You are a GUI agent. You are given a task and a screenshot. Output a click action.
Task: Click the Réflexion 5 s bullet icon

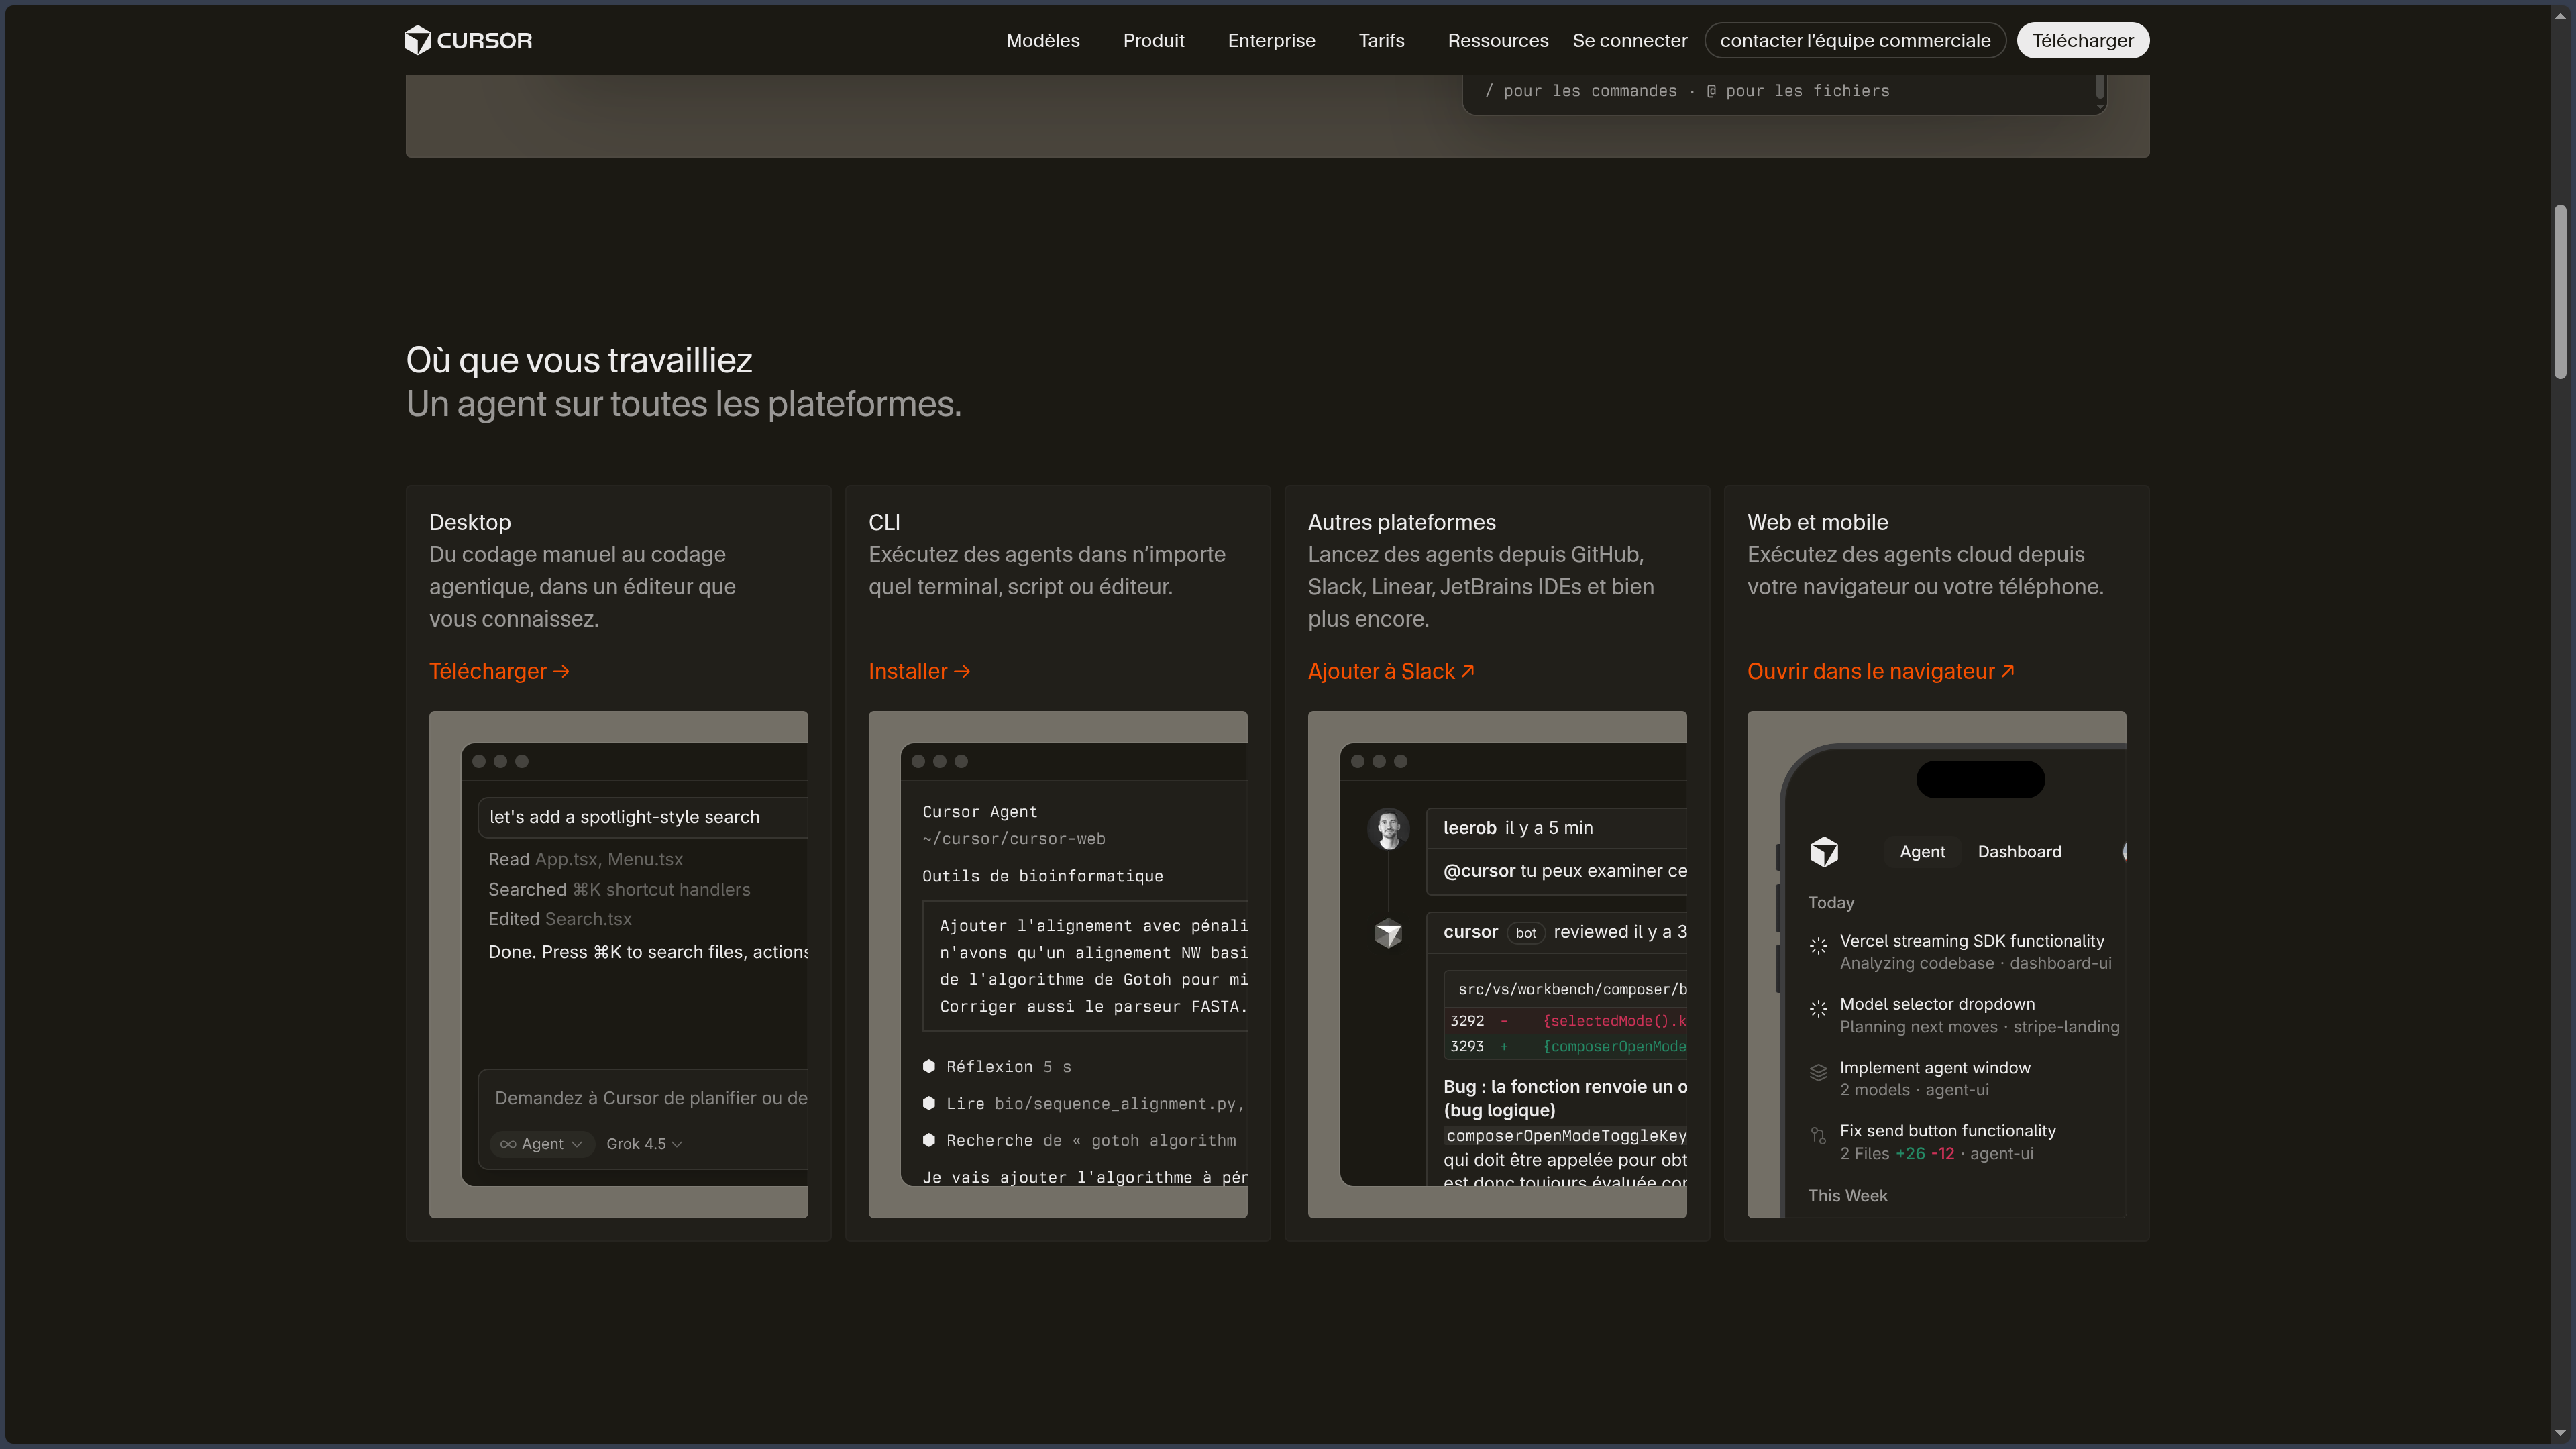click(x=928, y=1066)
